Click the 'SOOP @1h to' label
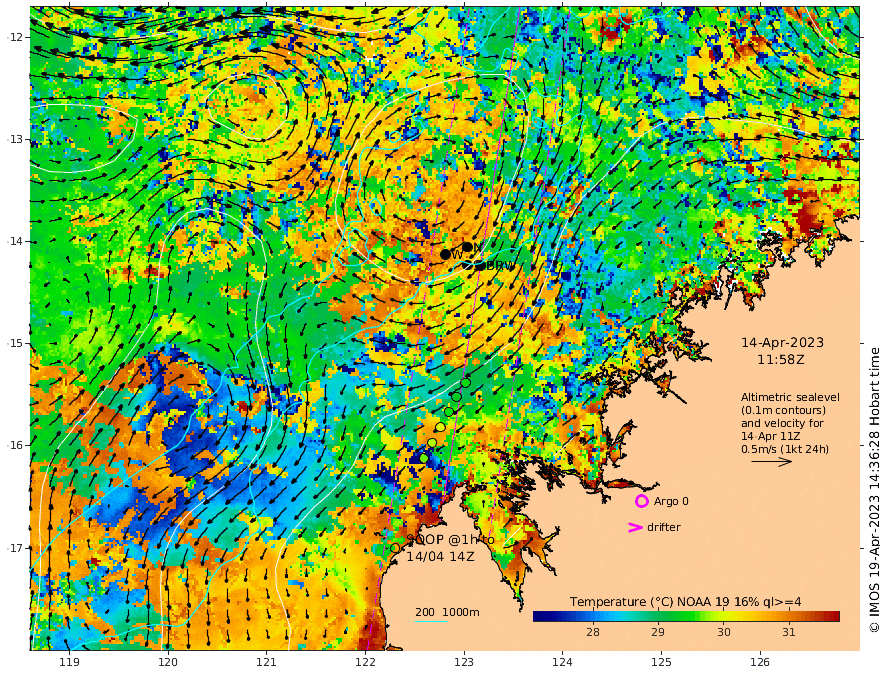Viewport: 880px width, 680px height. (x=450, y=539)
